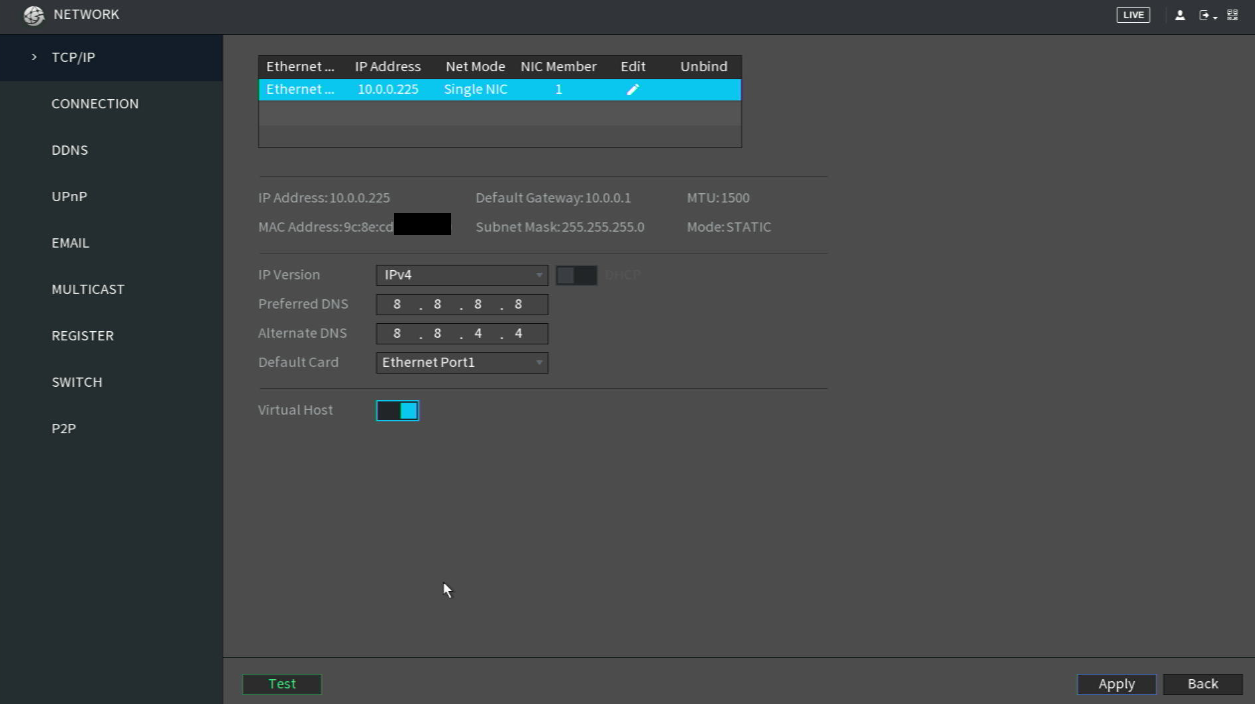Image resolution: width=1255 pixels, height=704 pixels.
Task: Click the Preferred DNS first octet field
Action: [397, 304]
